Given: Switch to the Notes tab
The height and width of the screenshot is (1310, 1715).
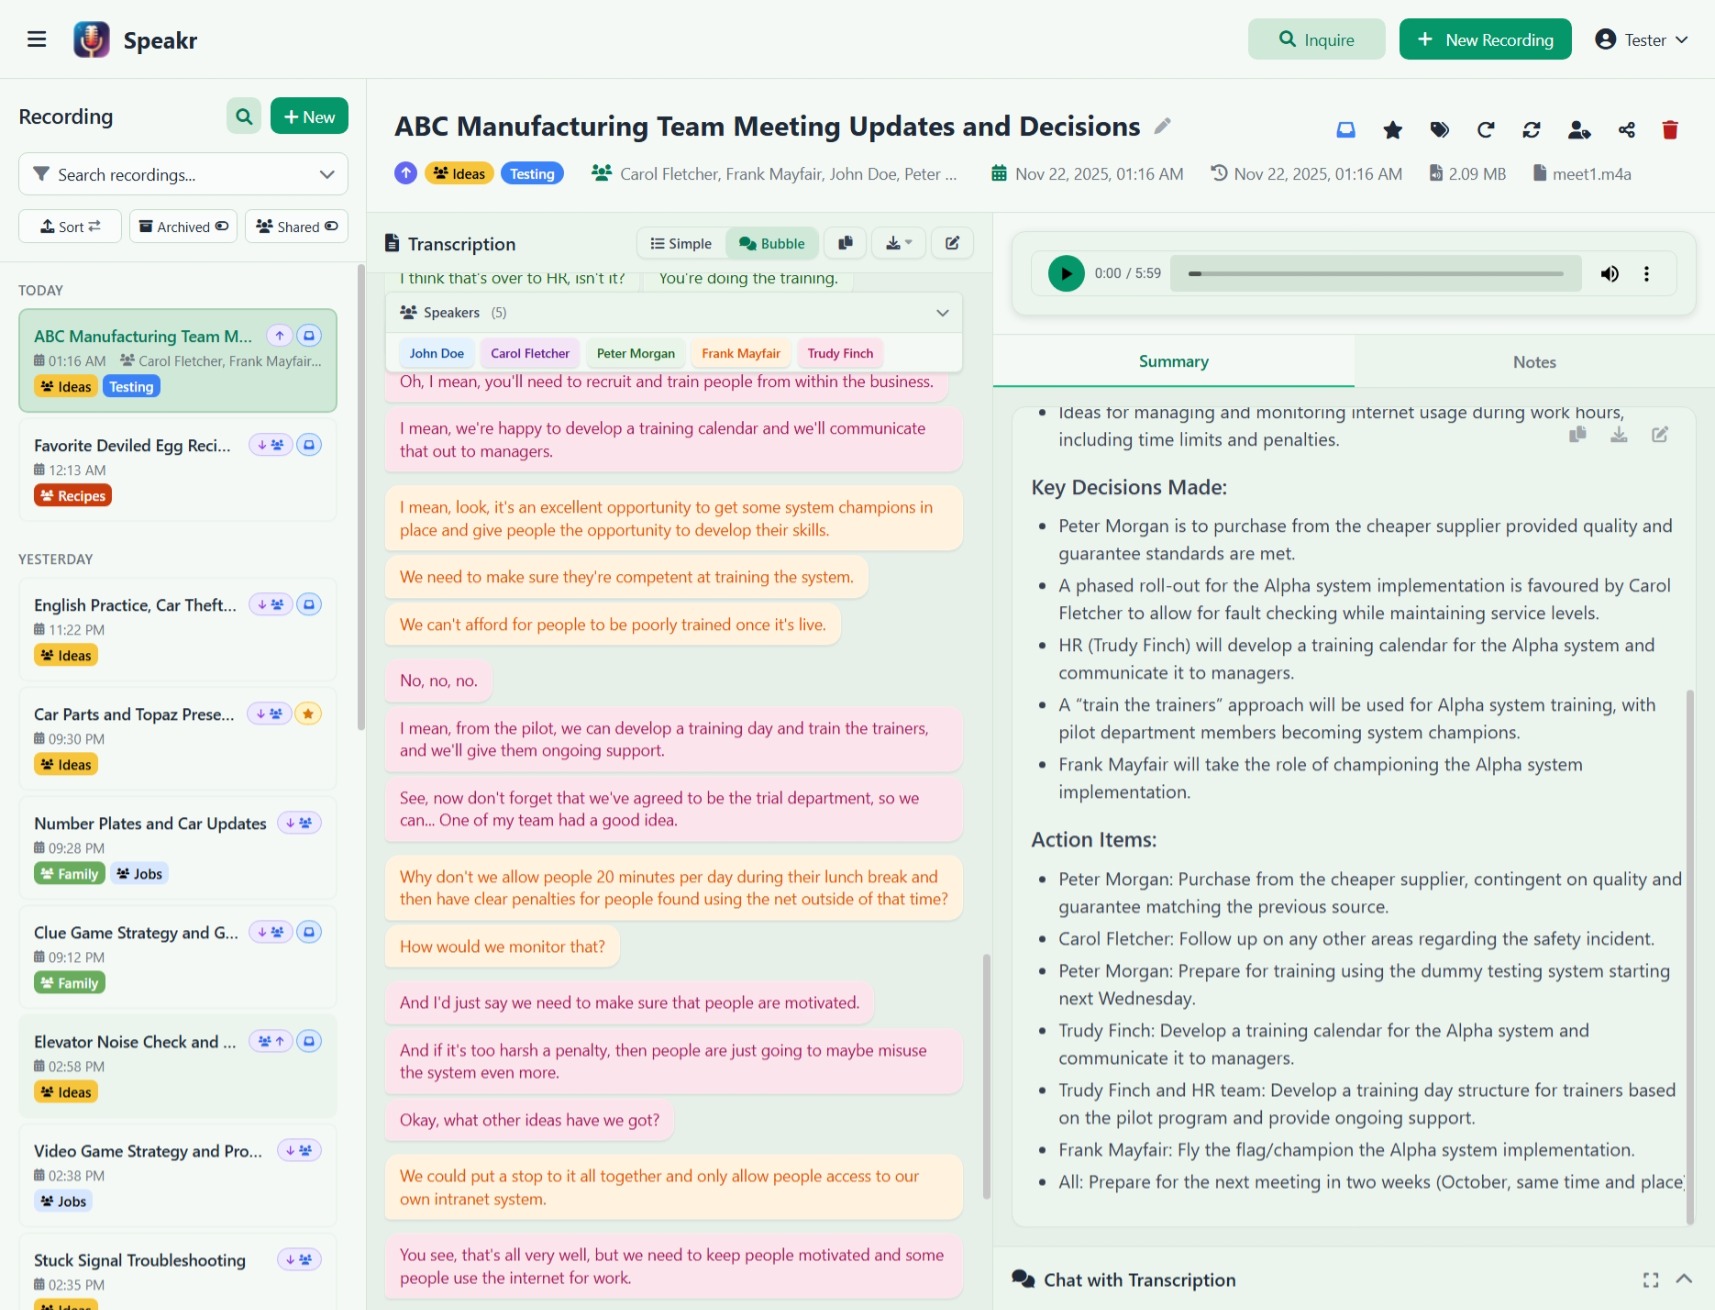Looking at the screenshot, I should tap(1533, 361).
